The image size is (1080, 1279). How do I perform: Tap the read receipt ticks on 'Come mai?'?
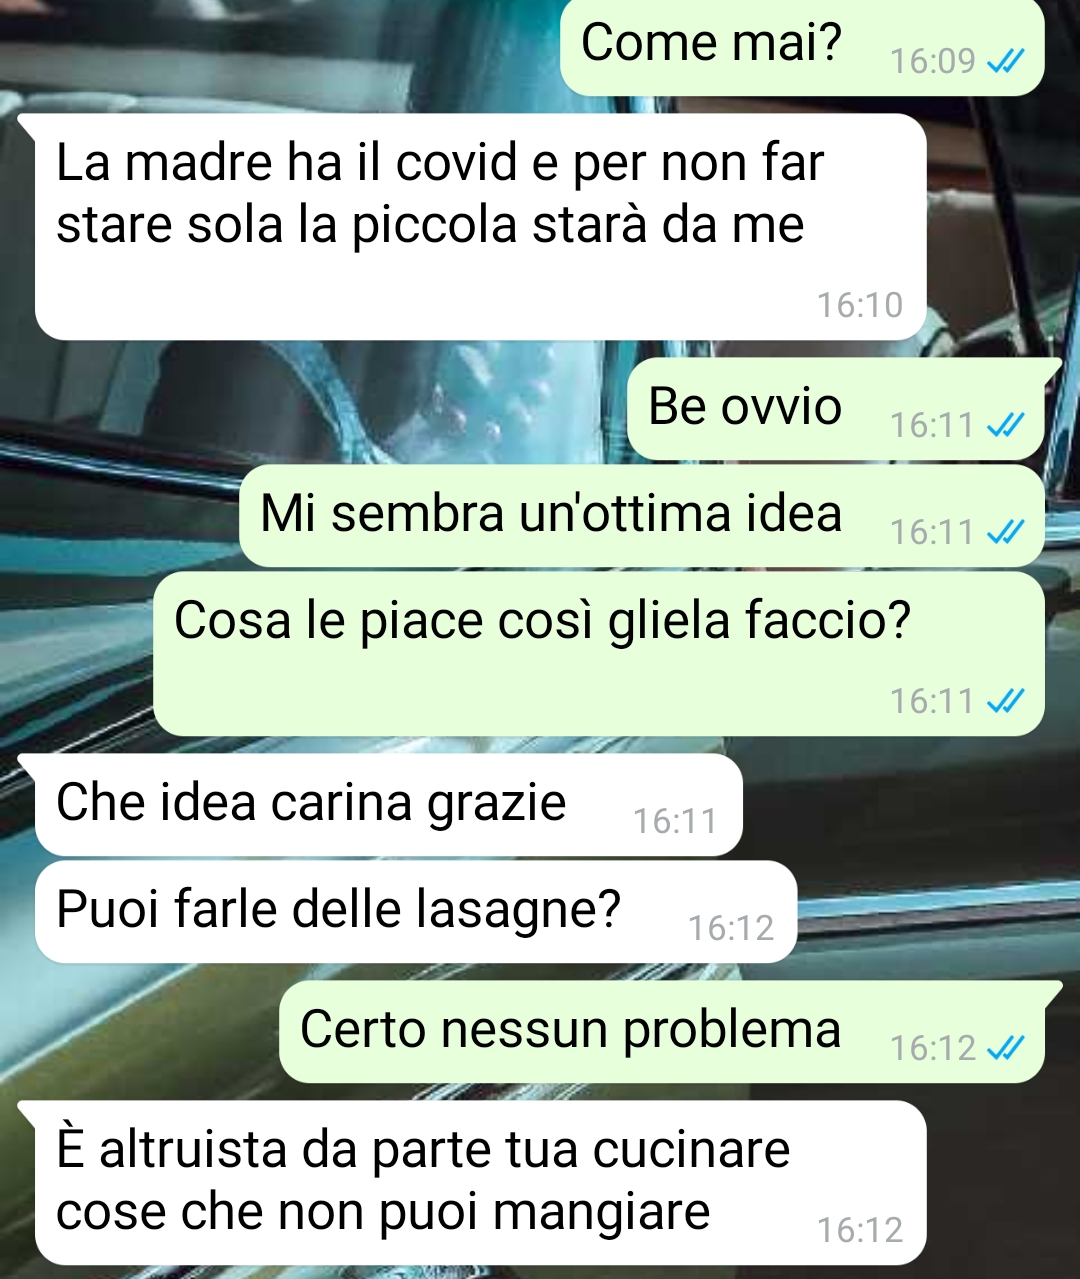point(1005,62)
